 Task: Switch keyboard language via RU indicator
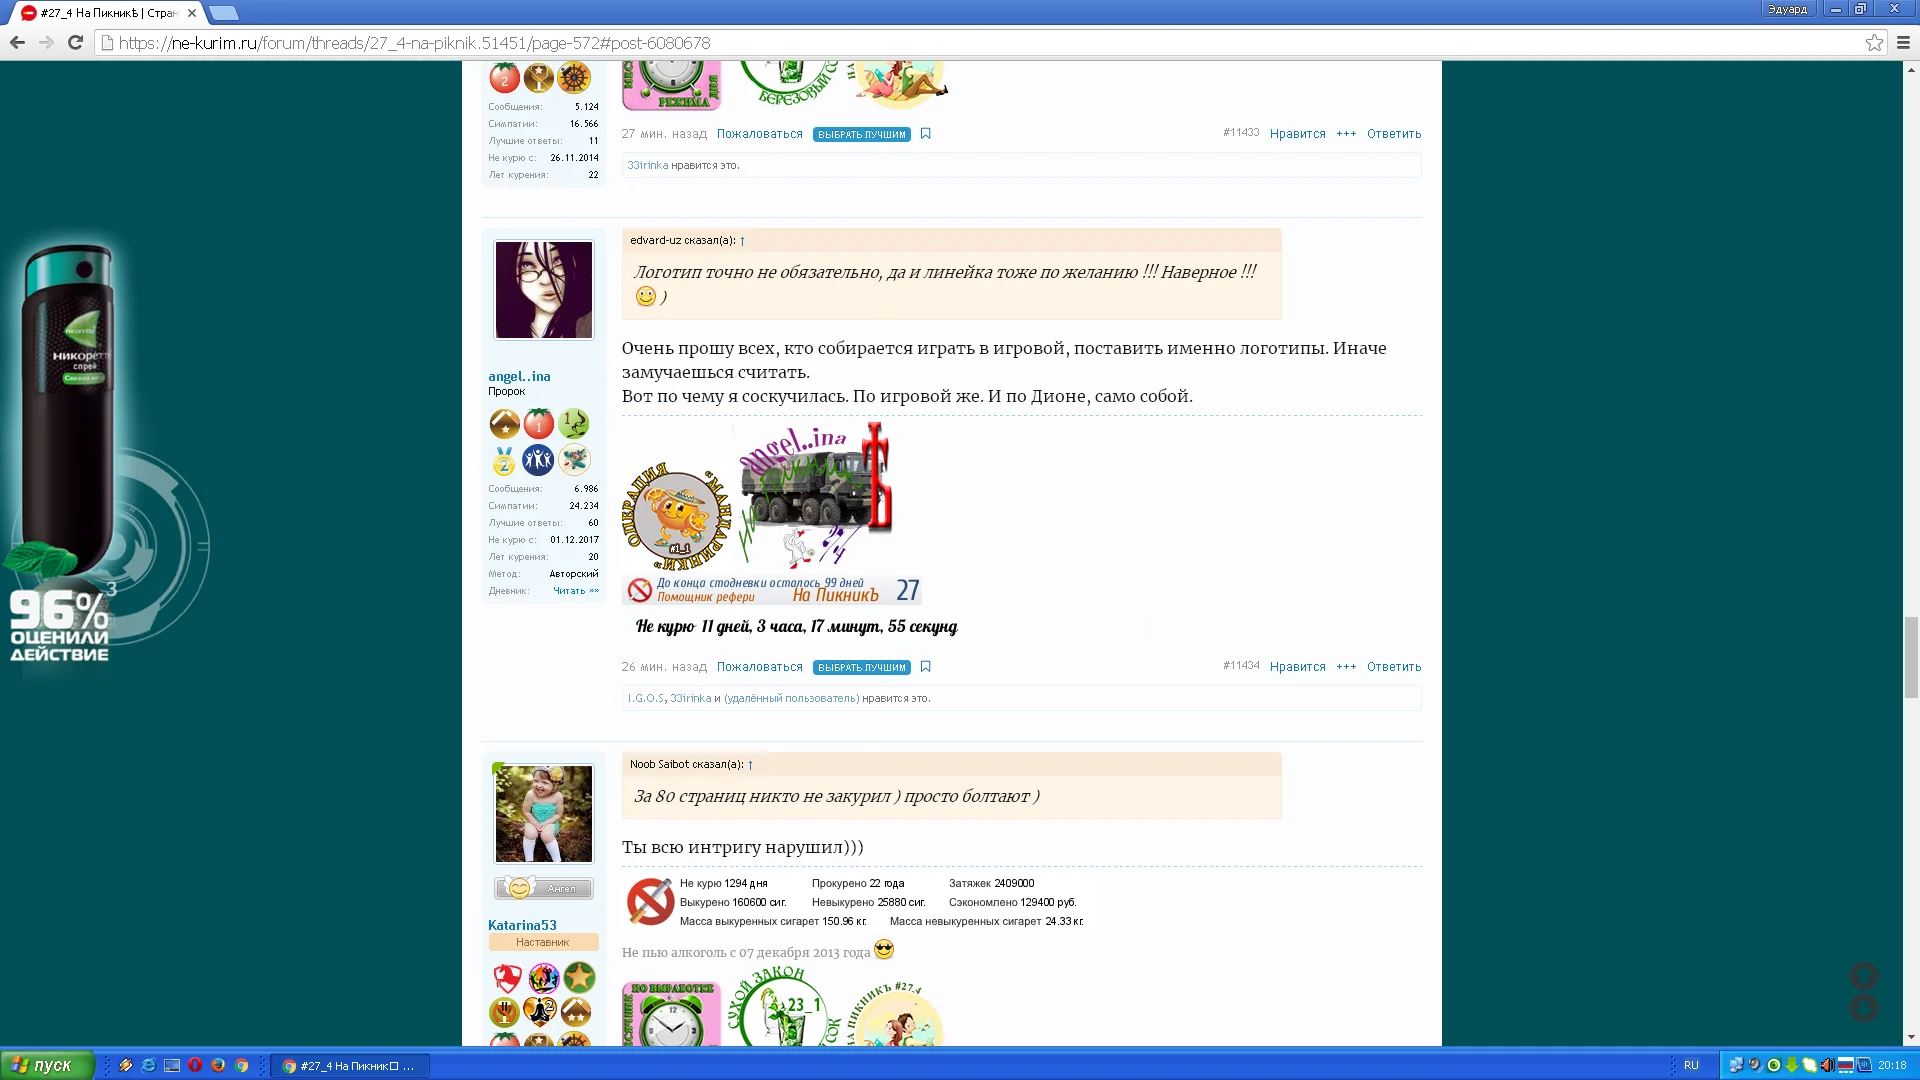1691,1065
